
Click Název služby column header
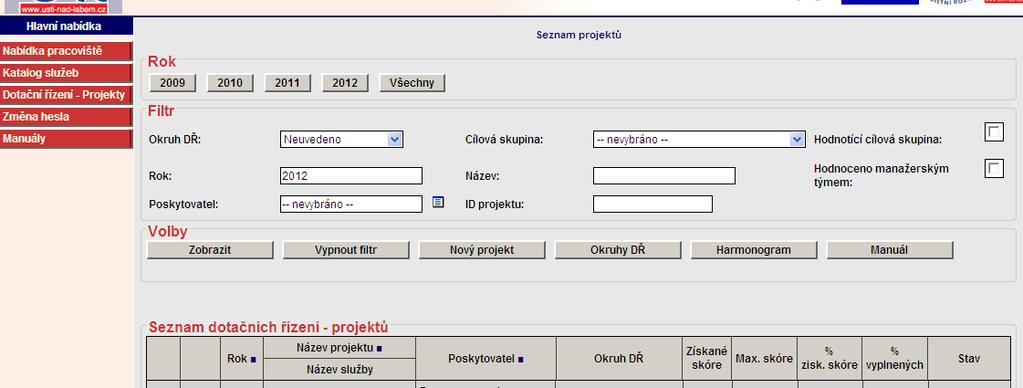click(x=339, y=370)
